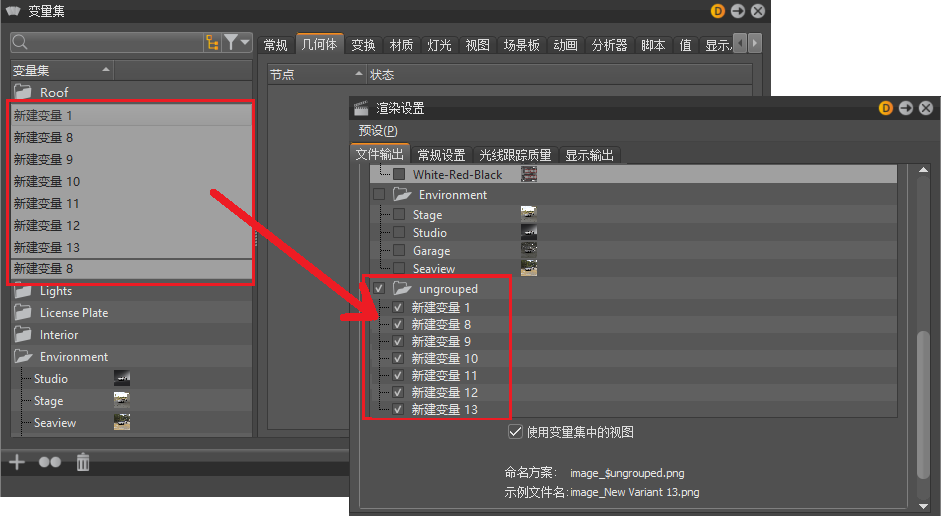Click the arrow icon in render settings title bar
This screenshot has width=941, height=516.
point(906,108)
